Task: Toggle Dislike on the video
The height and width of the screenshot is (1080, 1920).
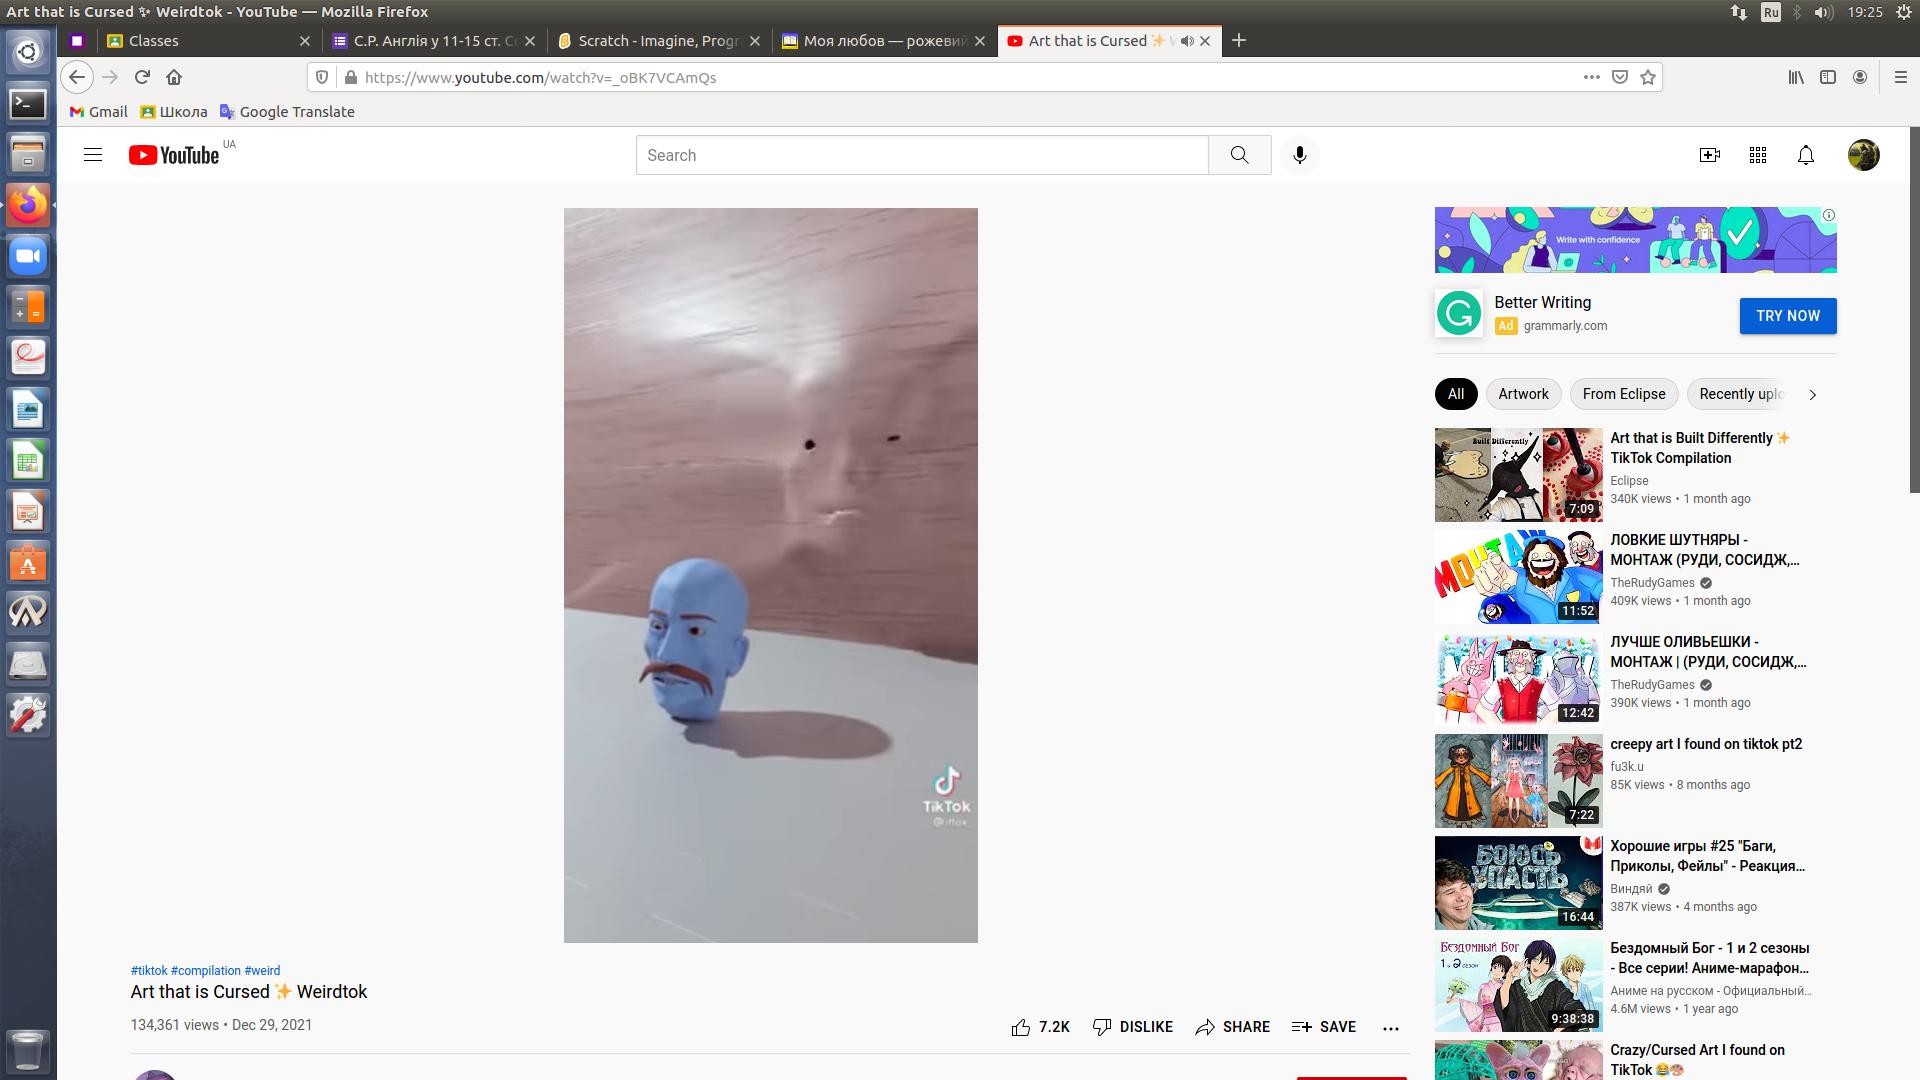Action: 1133,1027
